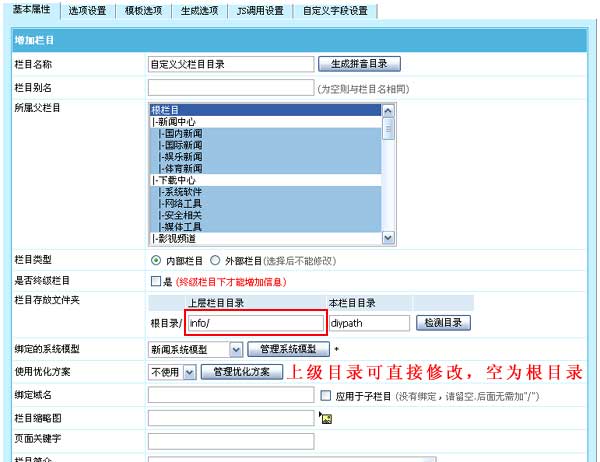Click the 上层栏目目录 input containing info/

tap(255, 323)
